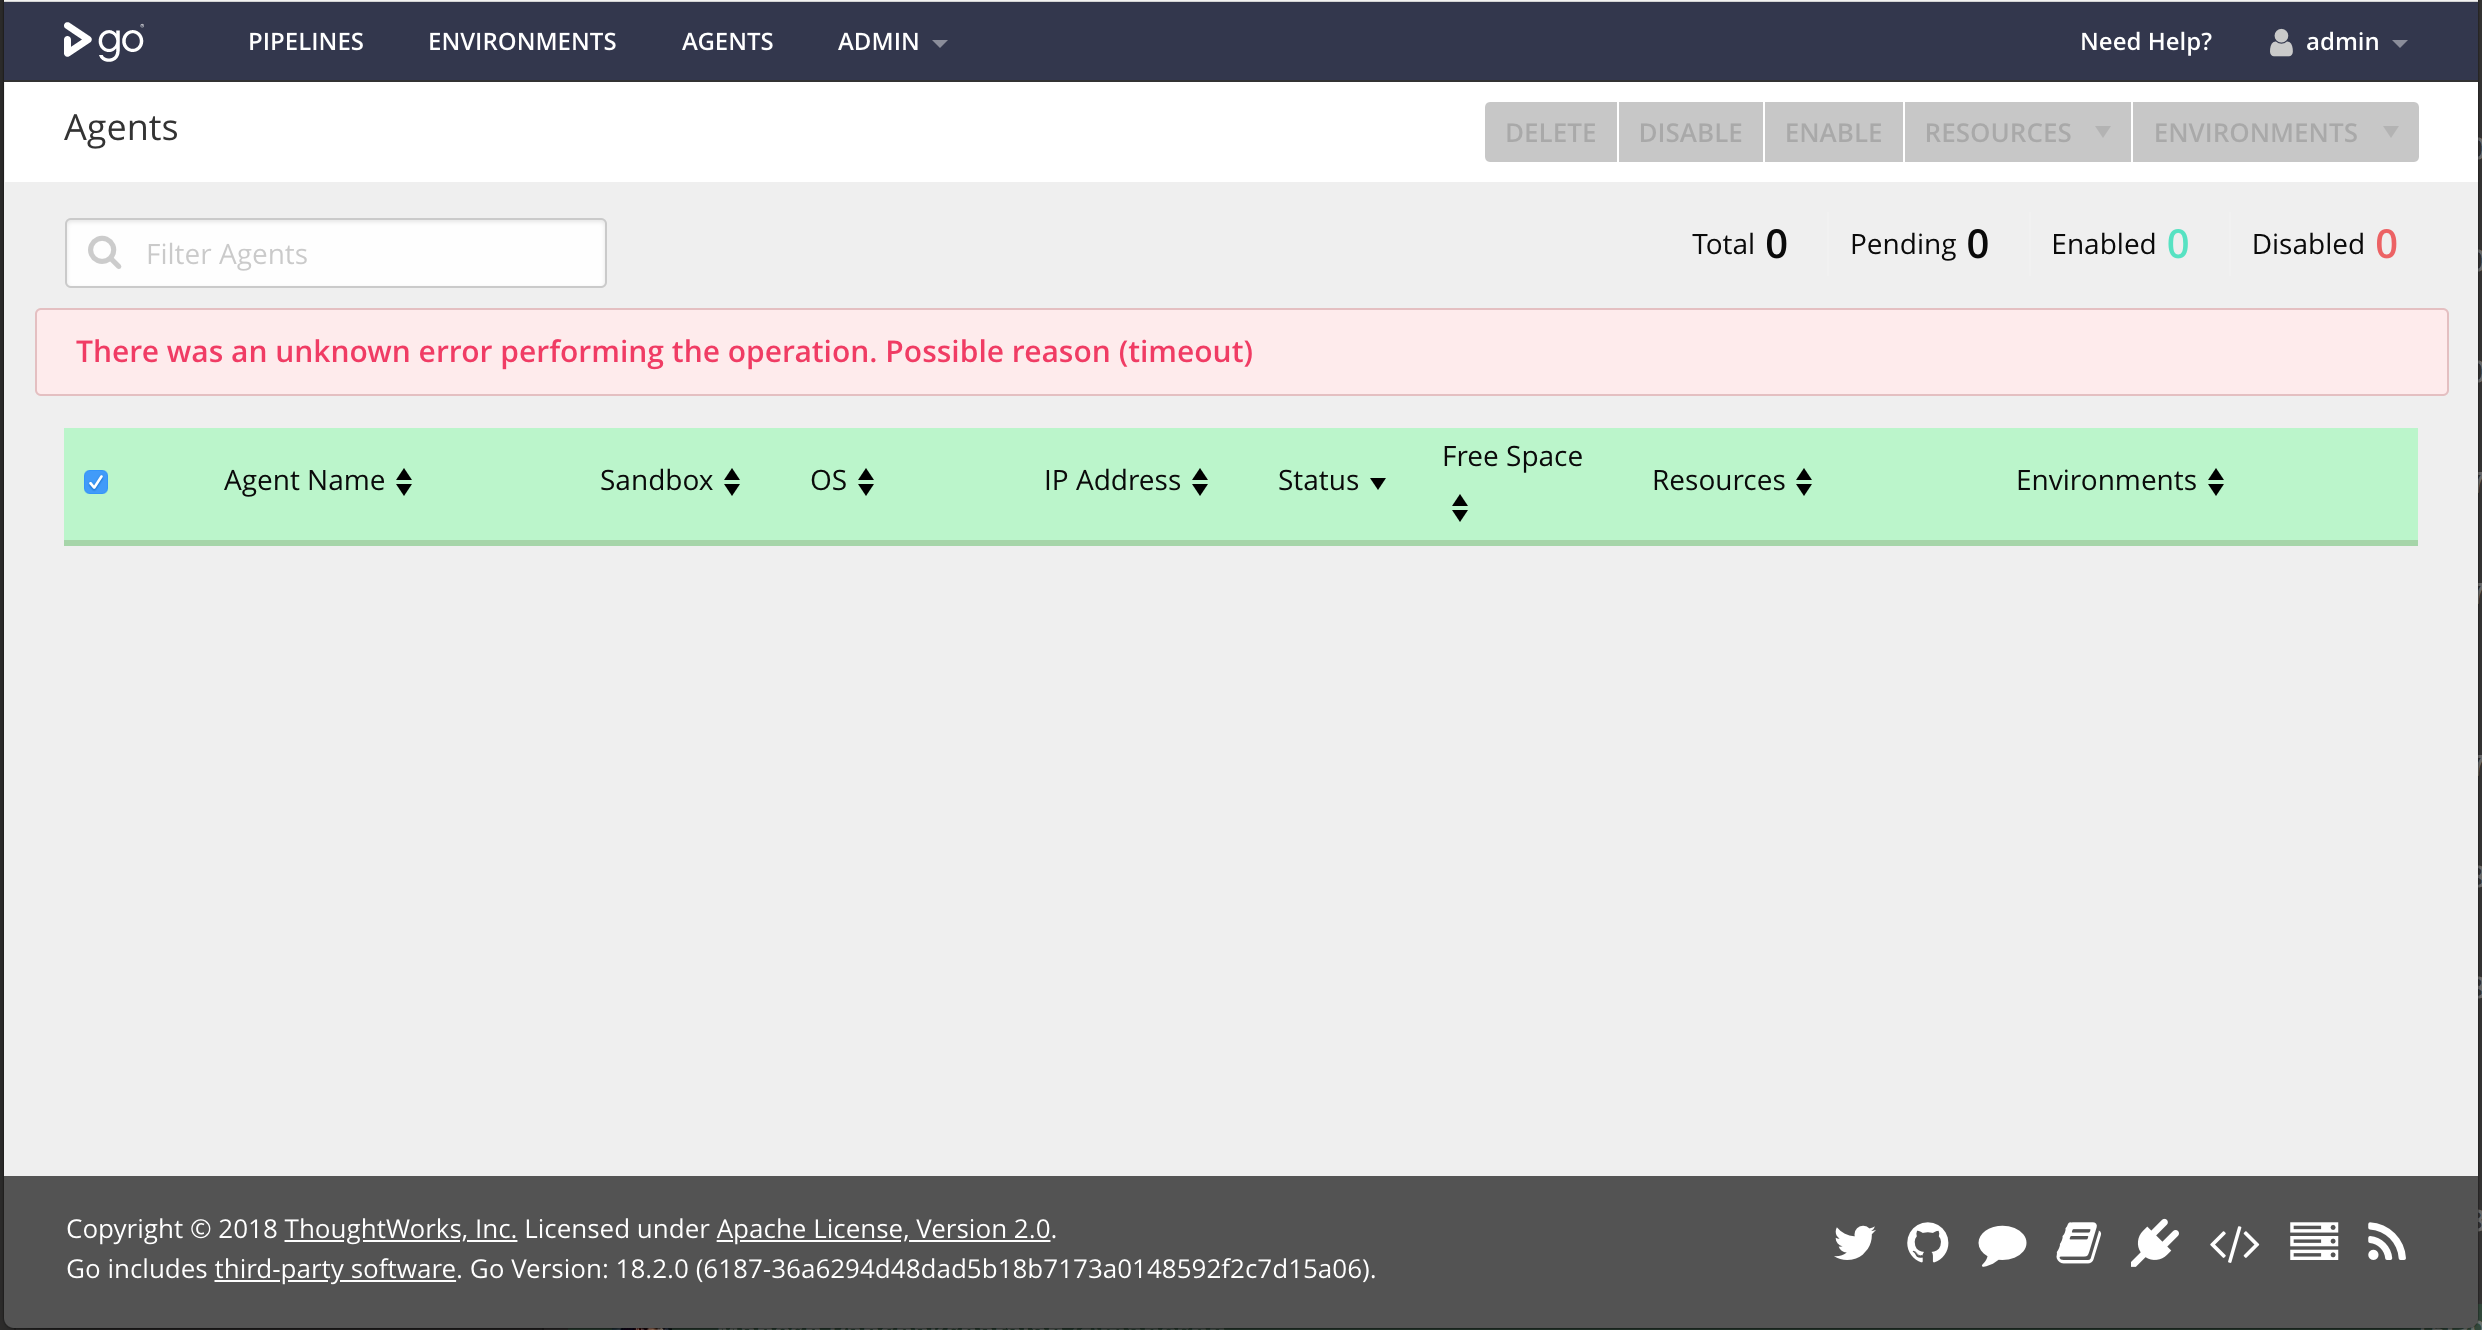Viewport: 2482px width, 1330px height.
Task: Open the RSS feed icon
Action: coord(2386,1243)
